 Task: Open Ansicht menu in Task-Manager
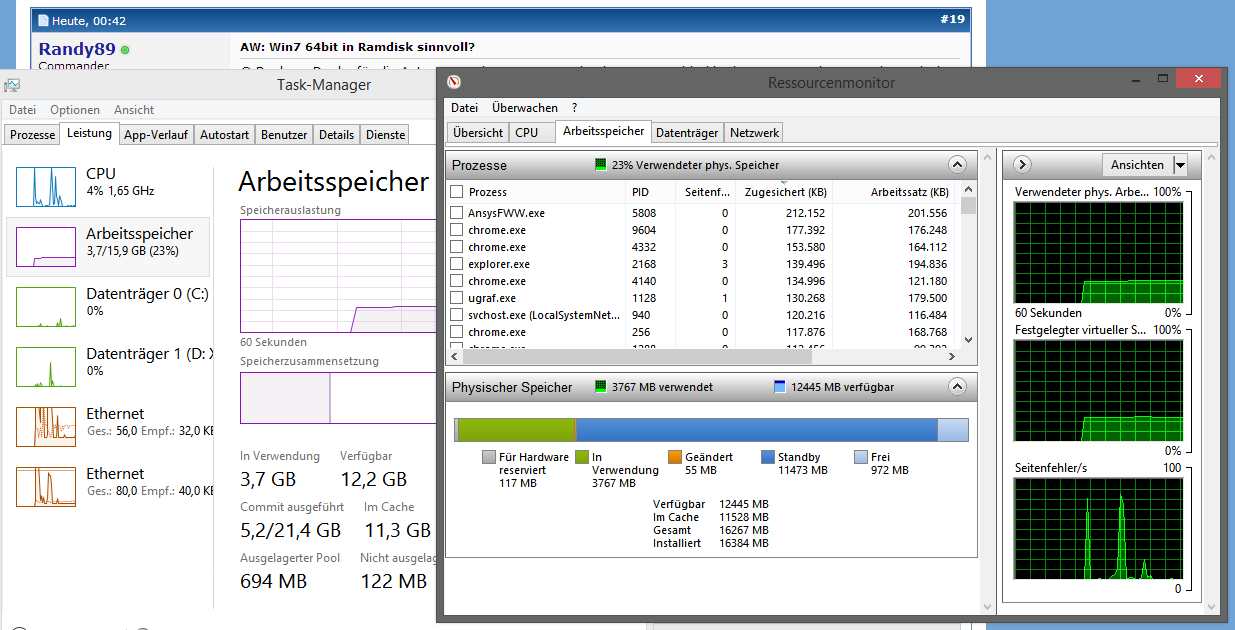[134, 110]
